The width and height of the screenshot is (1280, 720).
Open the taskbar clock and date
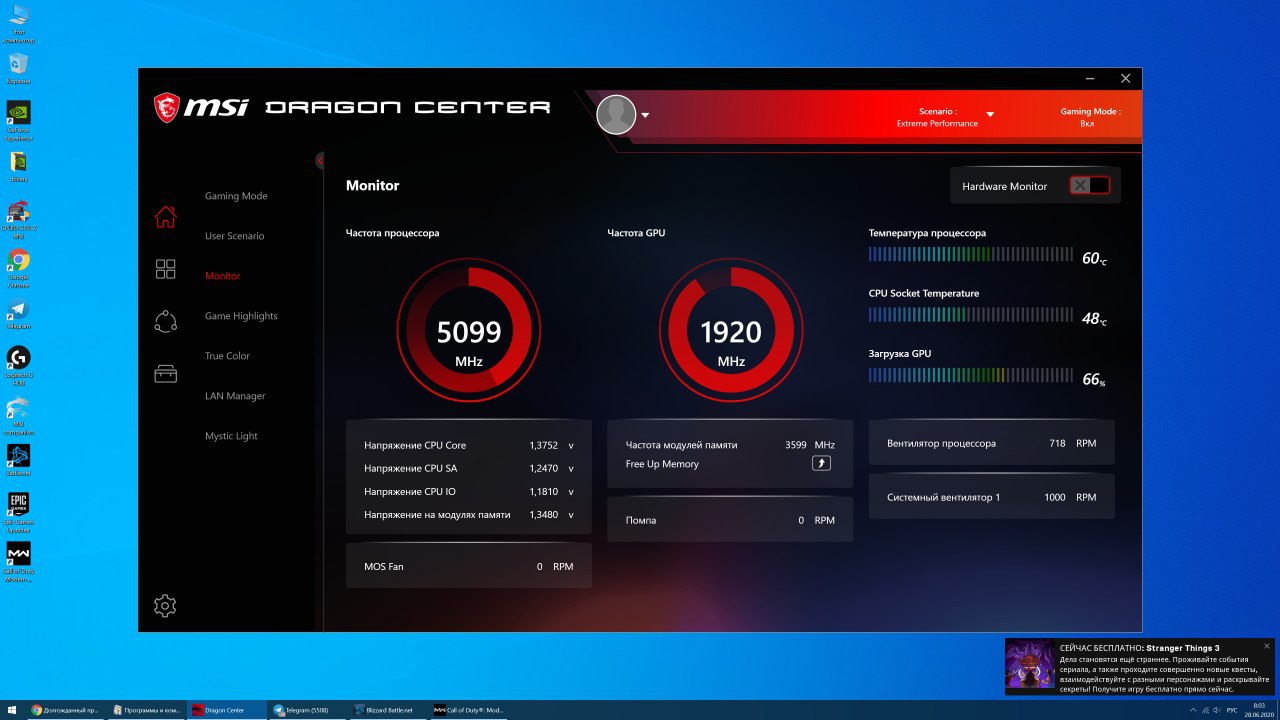(1258, 710)
